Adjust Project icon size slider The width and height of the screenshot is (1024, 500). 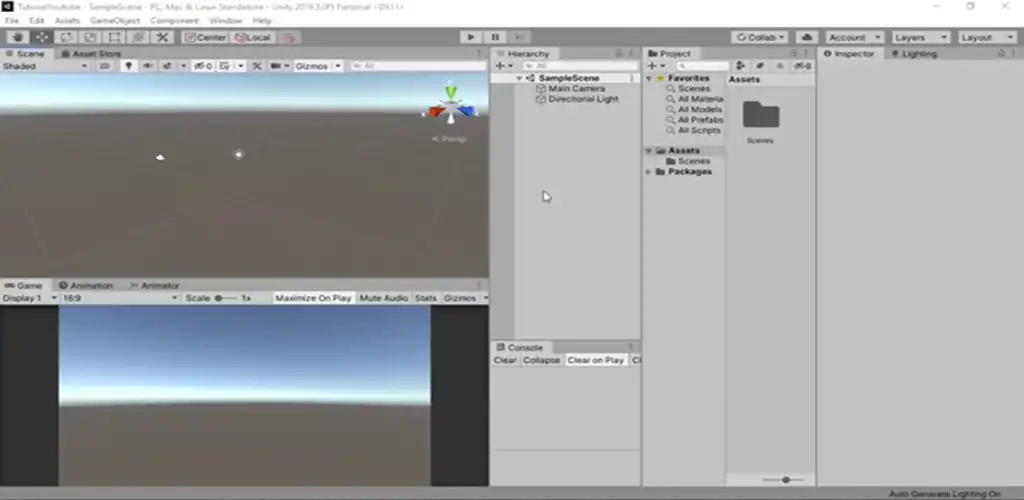pos(786,480)
